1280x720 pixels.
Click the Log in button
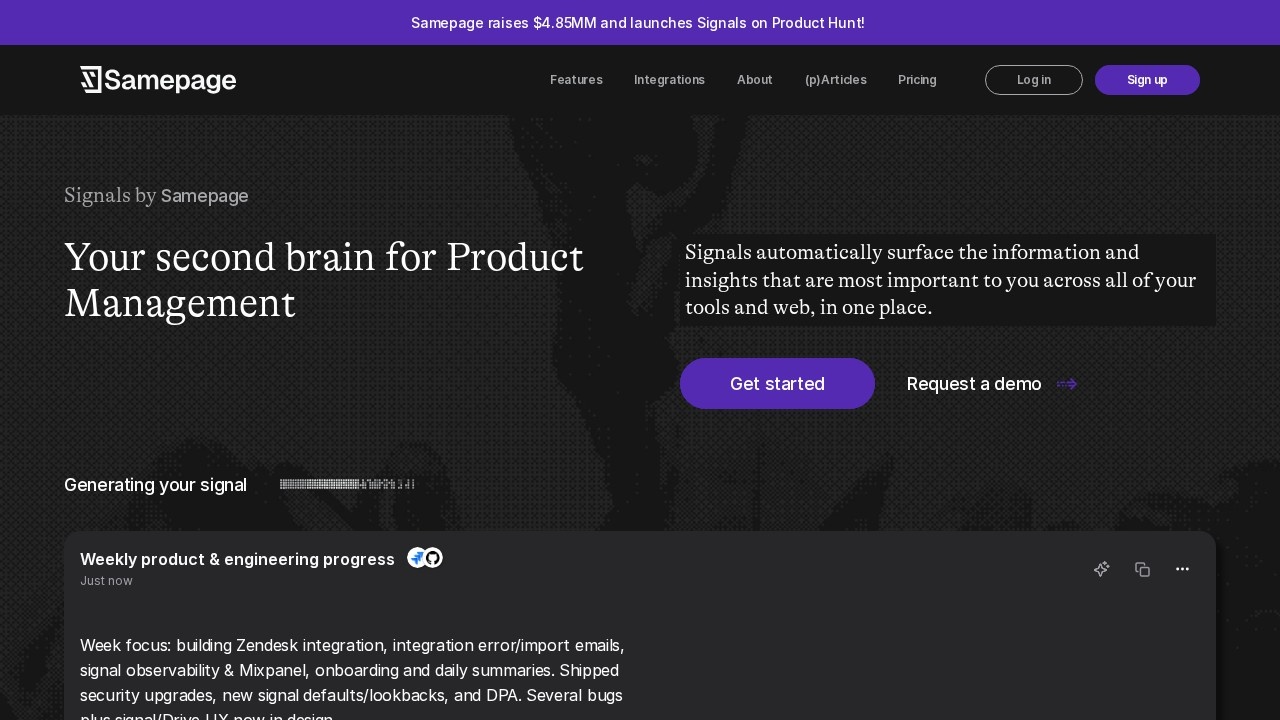coord(1034,80)
